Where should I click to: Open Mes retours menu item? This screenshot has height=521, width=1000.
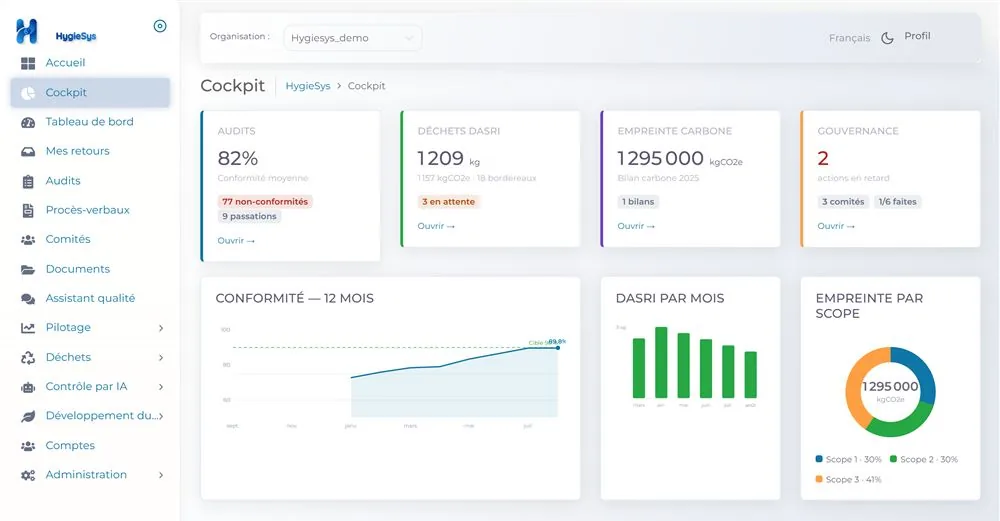pyautogui.click(x=91, y=151)
